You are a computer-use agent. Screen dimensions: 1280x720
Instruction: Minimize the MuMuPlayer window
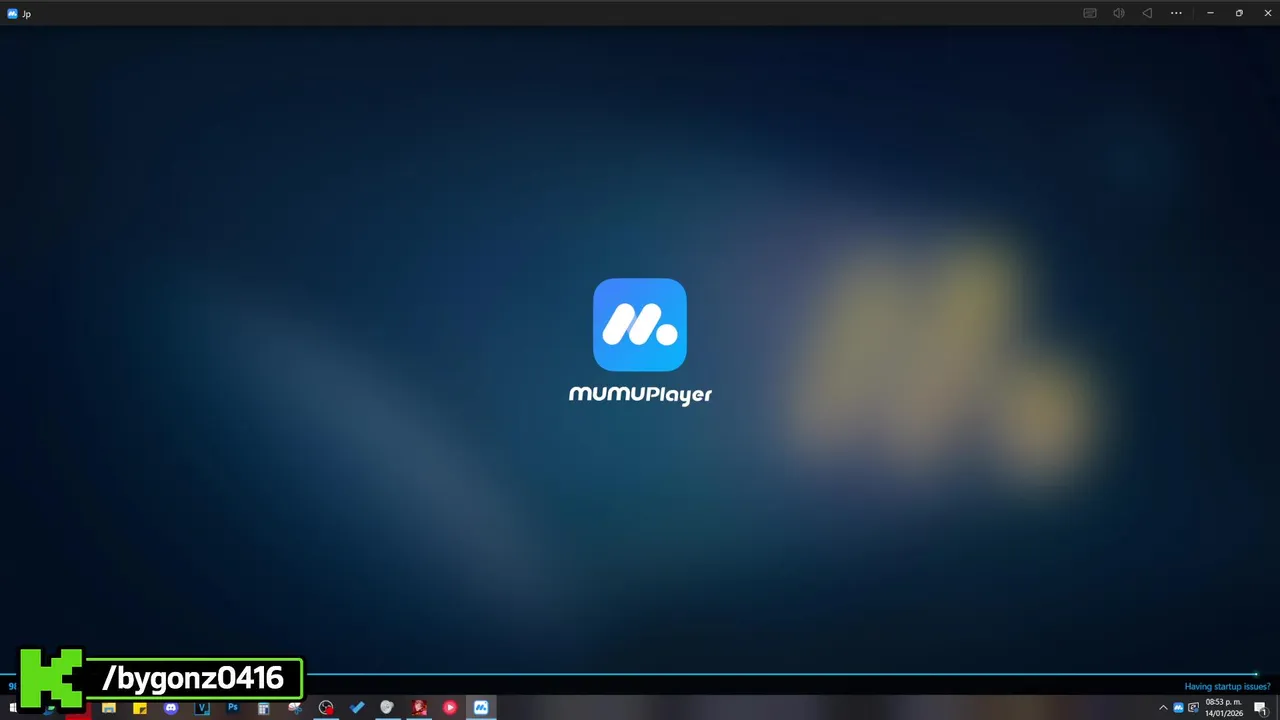[1210, 13]
